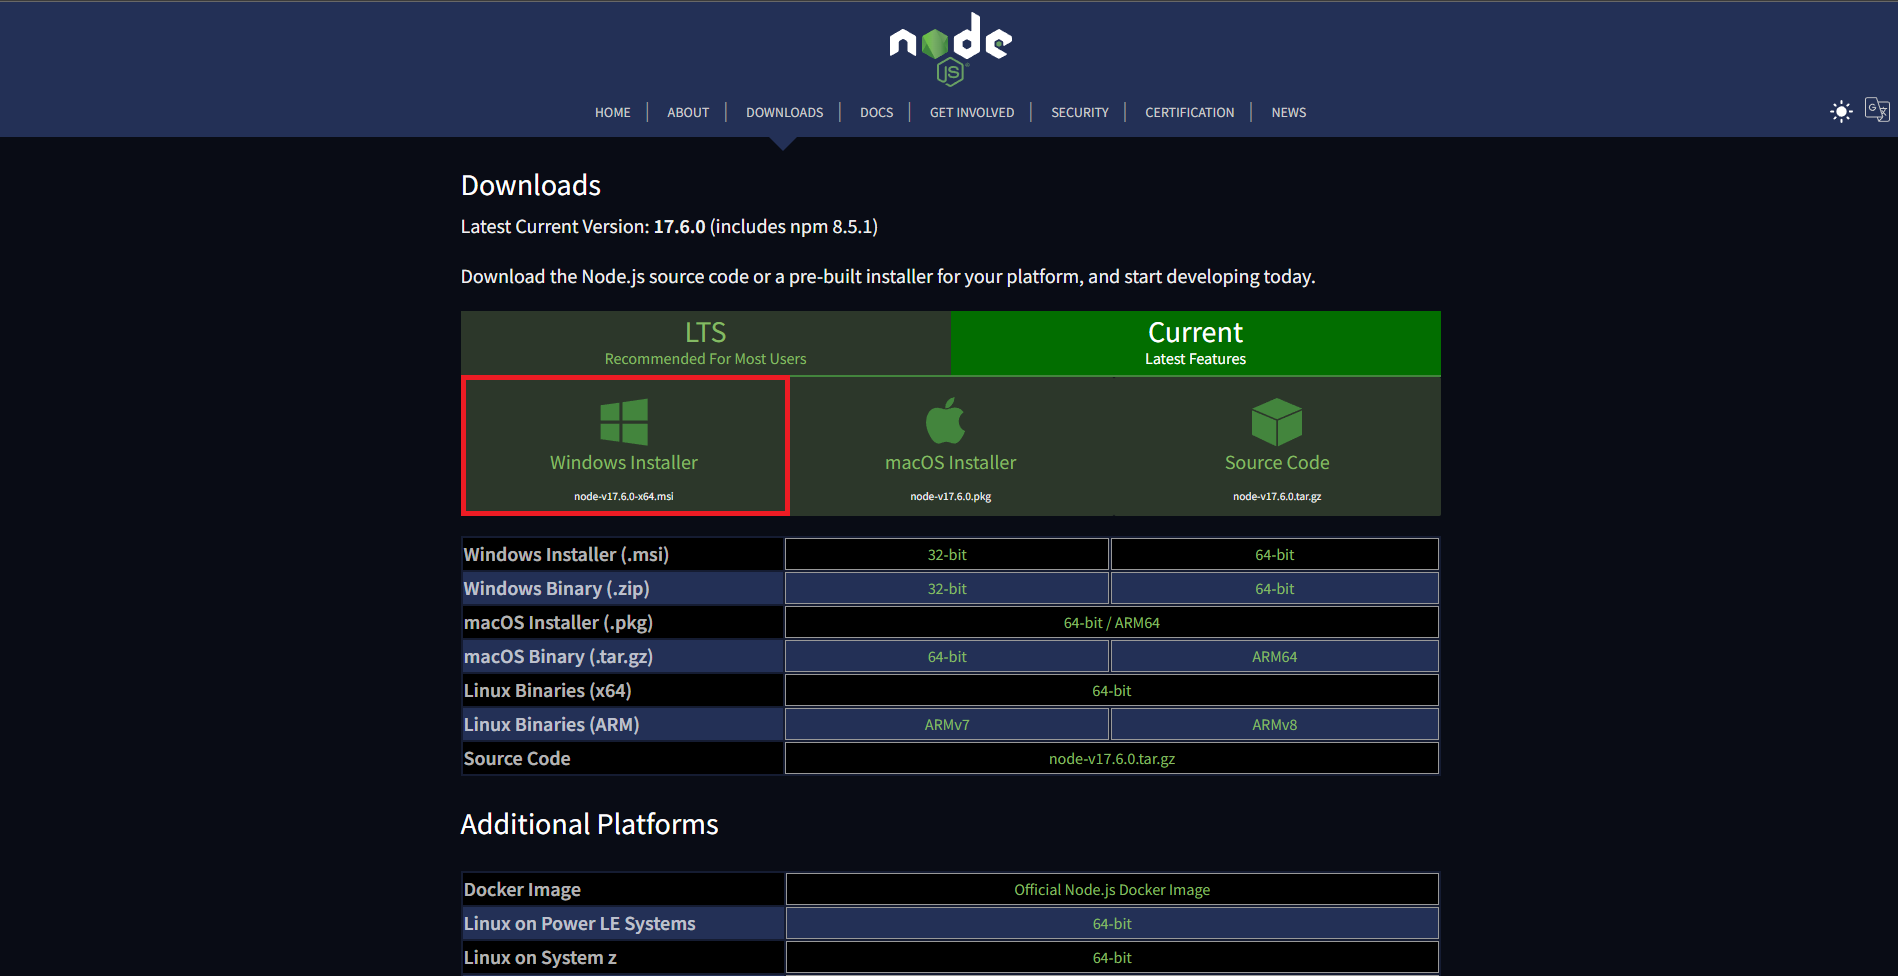Click 64-bit / ARM64 macOS Installer link

coord(1112,622)
